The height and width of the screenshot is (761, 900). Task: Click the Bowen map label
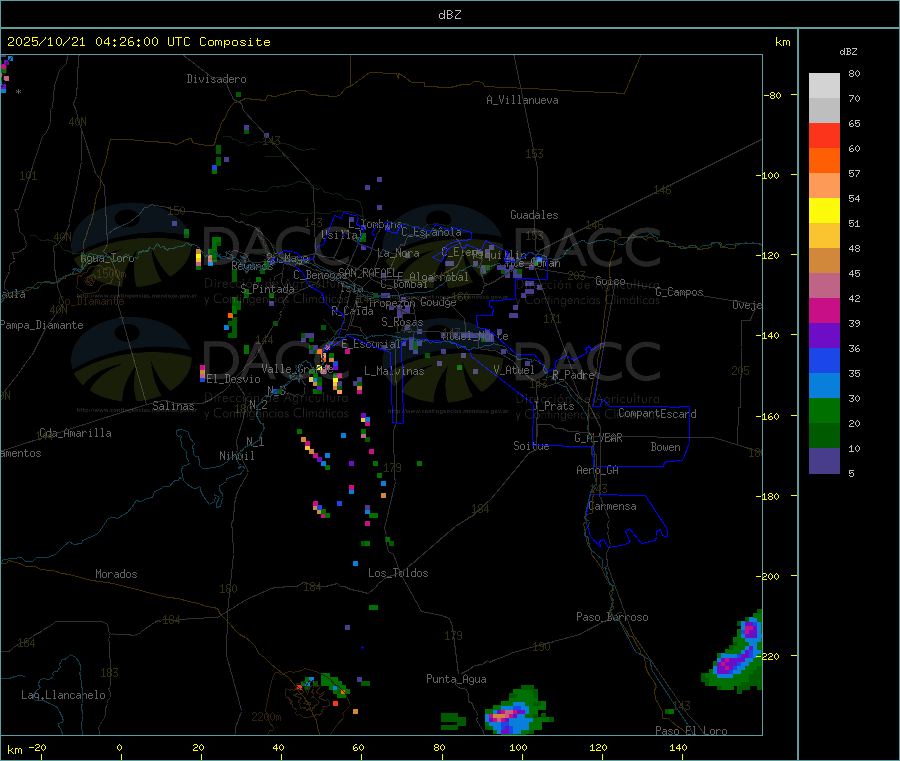pyautogui.click(x=666, y=447)
